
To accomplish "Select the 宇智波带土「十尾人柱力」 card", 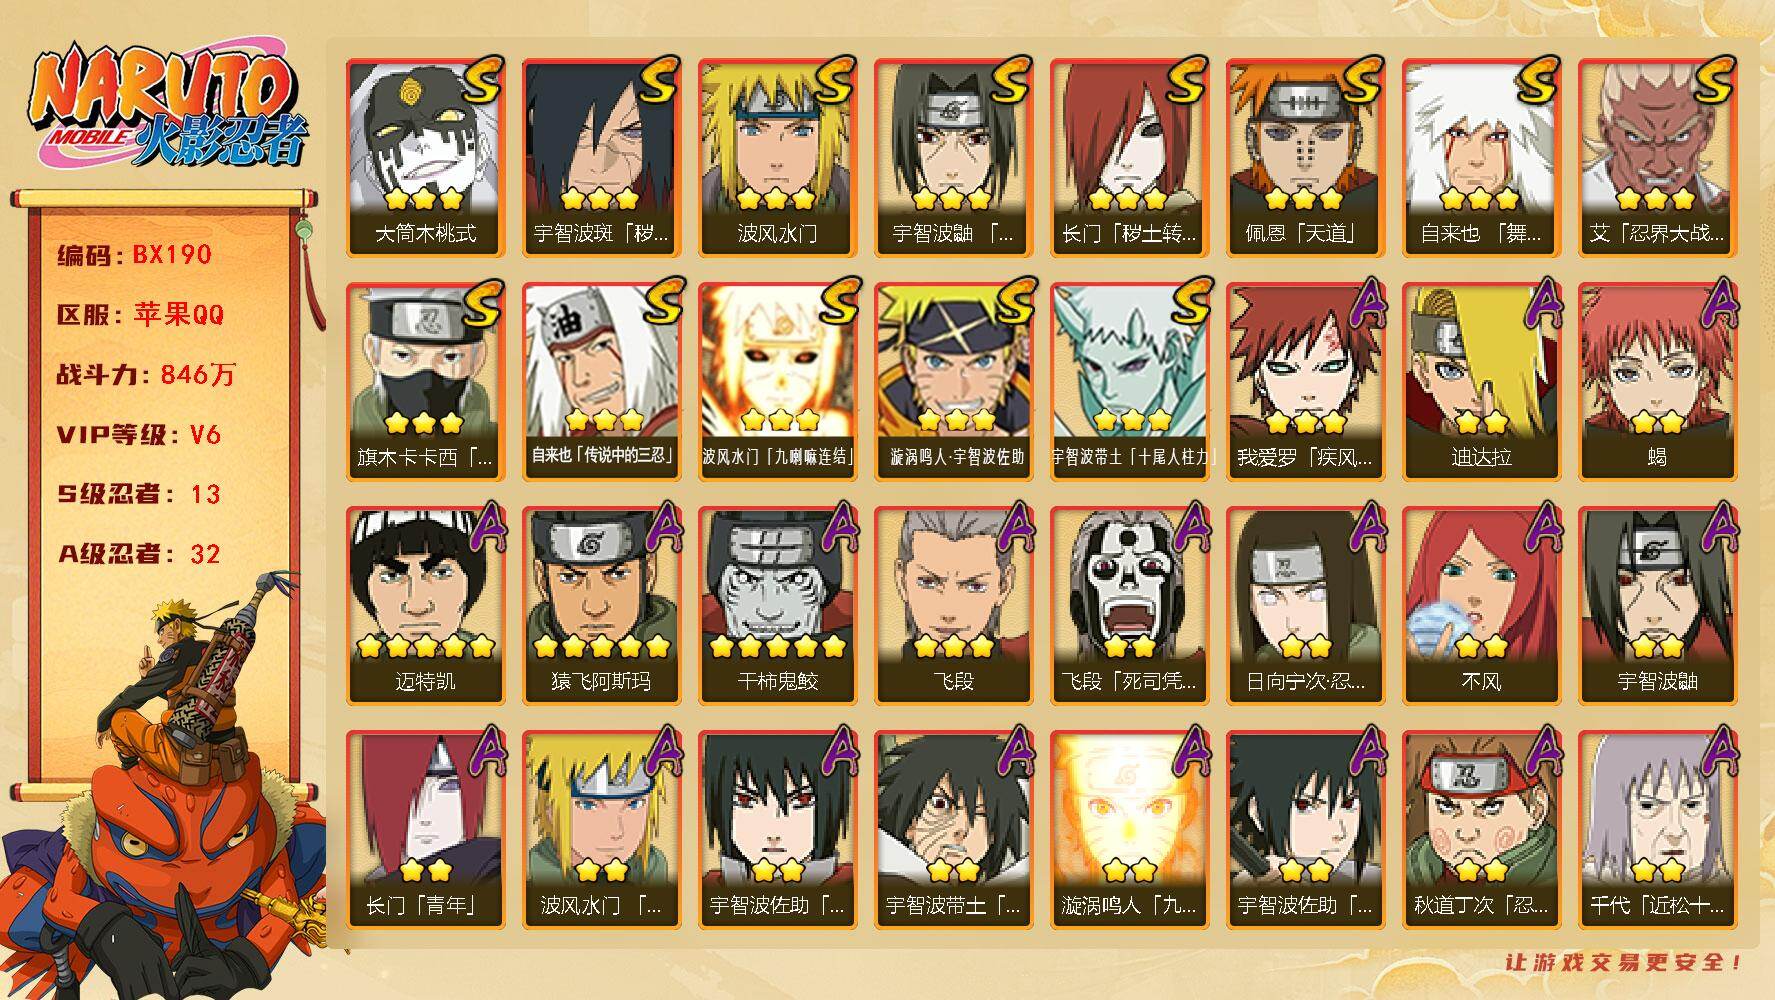I will (1129, 381).
